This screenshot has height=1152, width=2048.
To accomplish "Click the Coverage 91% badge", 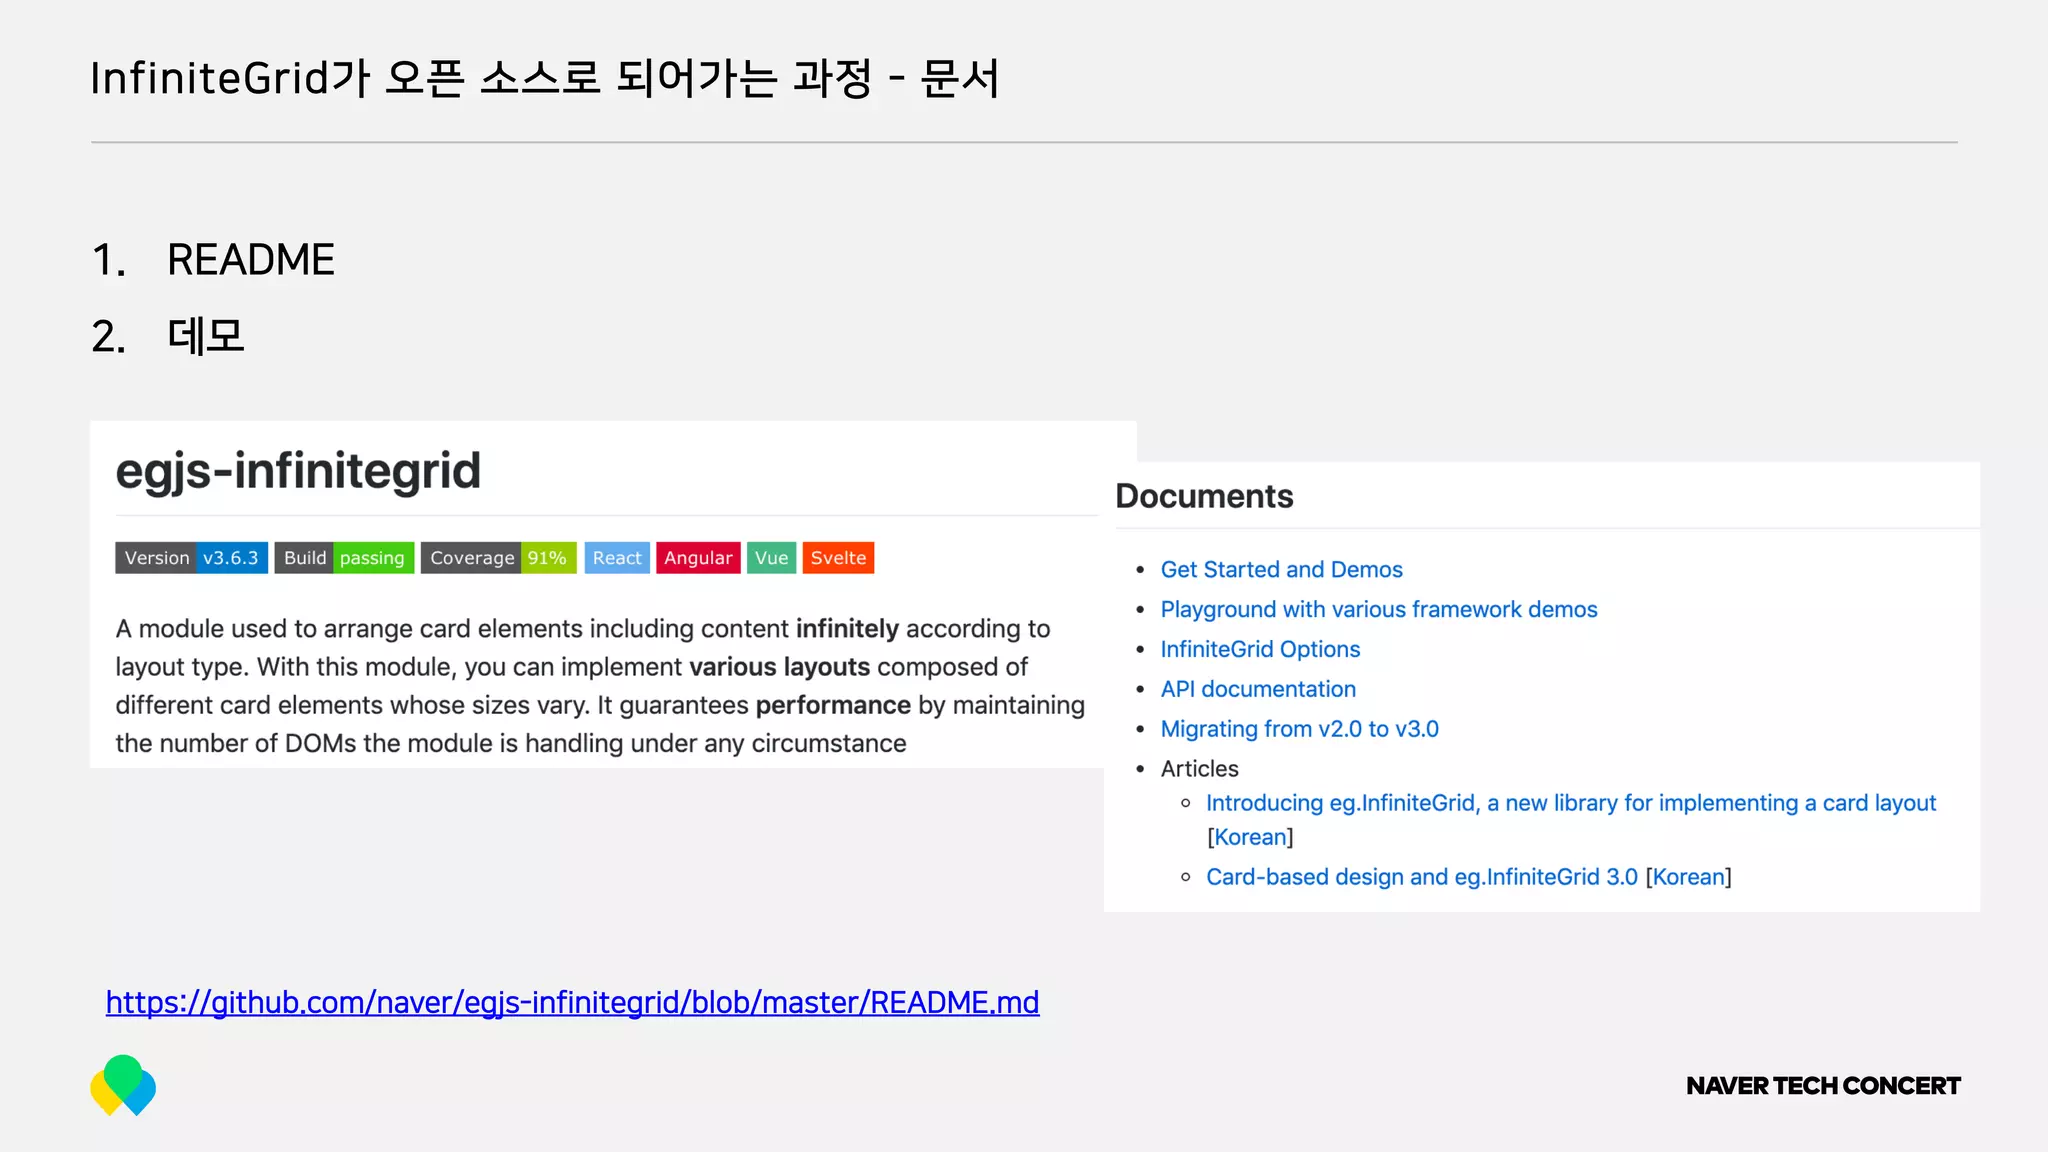I will click(498, 558).
